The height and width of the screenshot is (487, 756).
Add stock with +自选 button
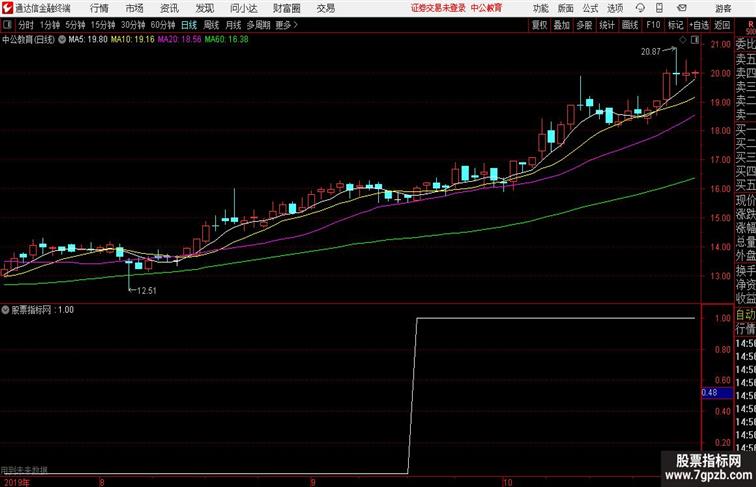[x=699, y=25]
